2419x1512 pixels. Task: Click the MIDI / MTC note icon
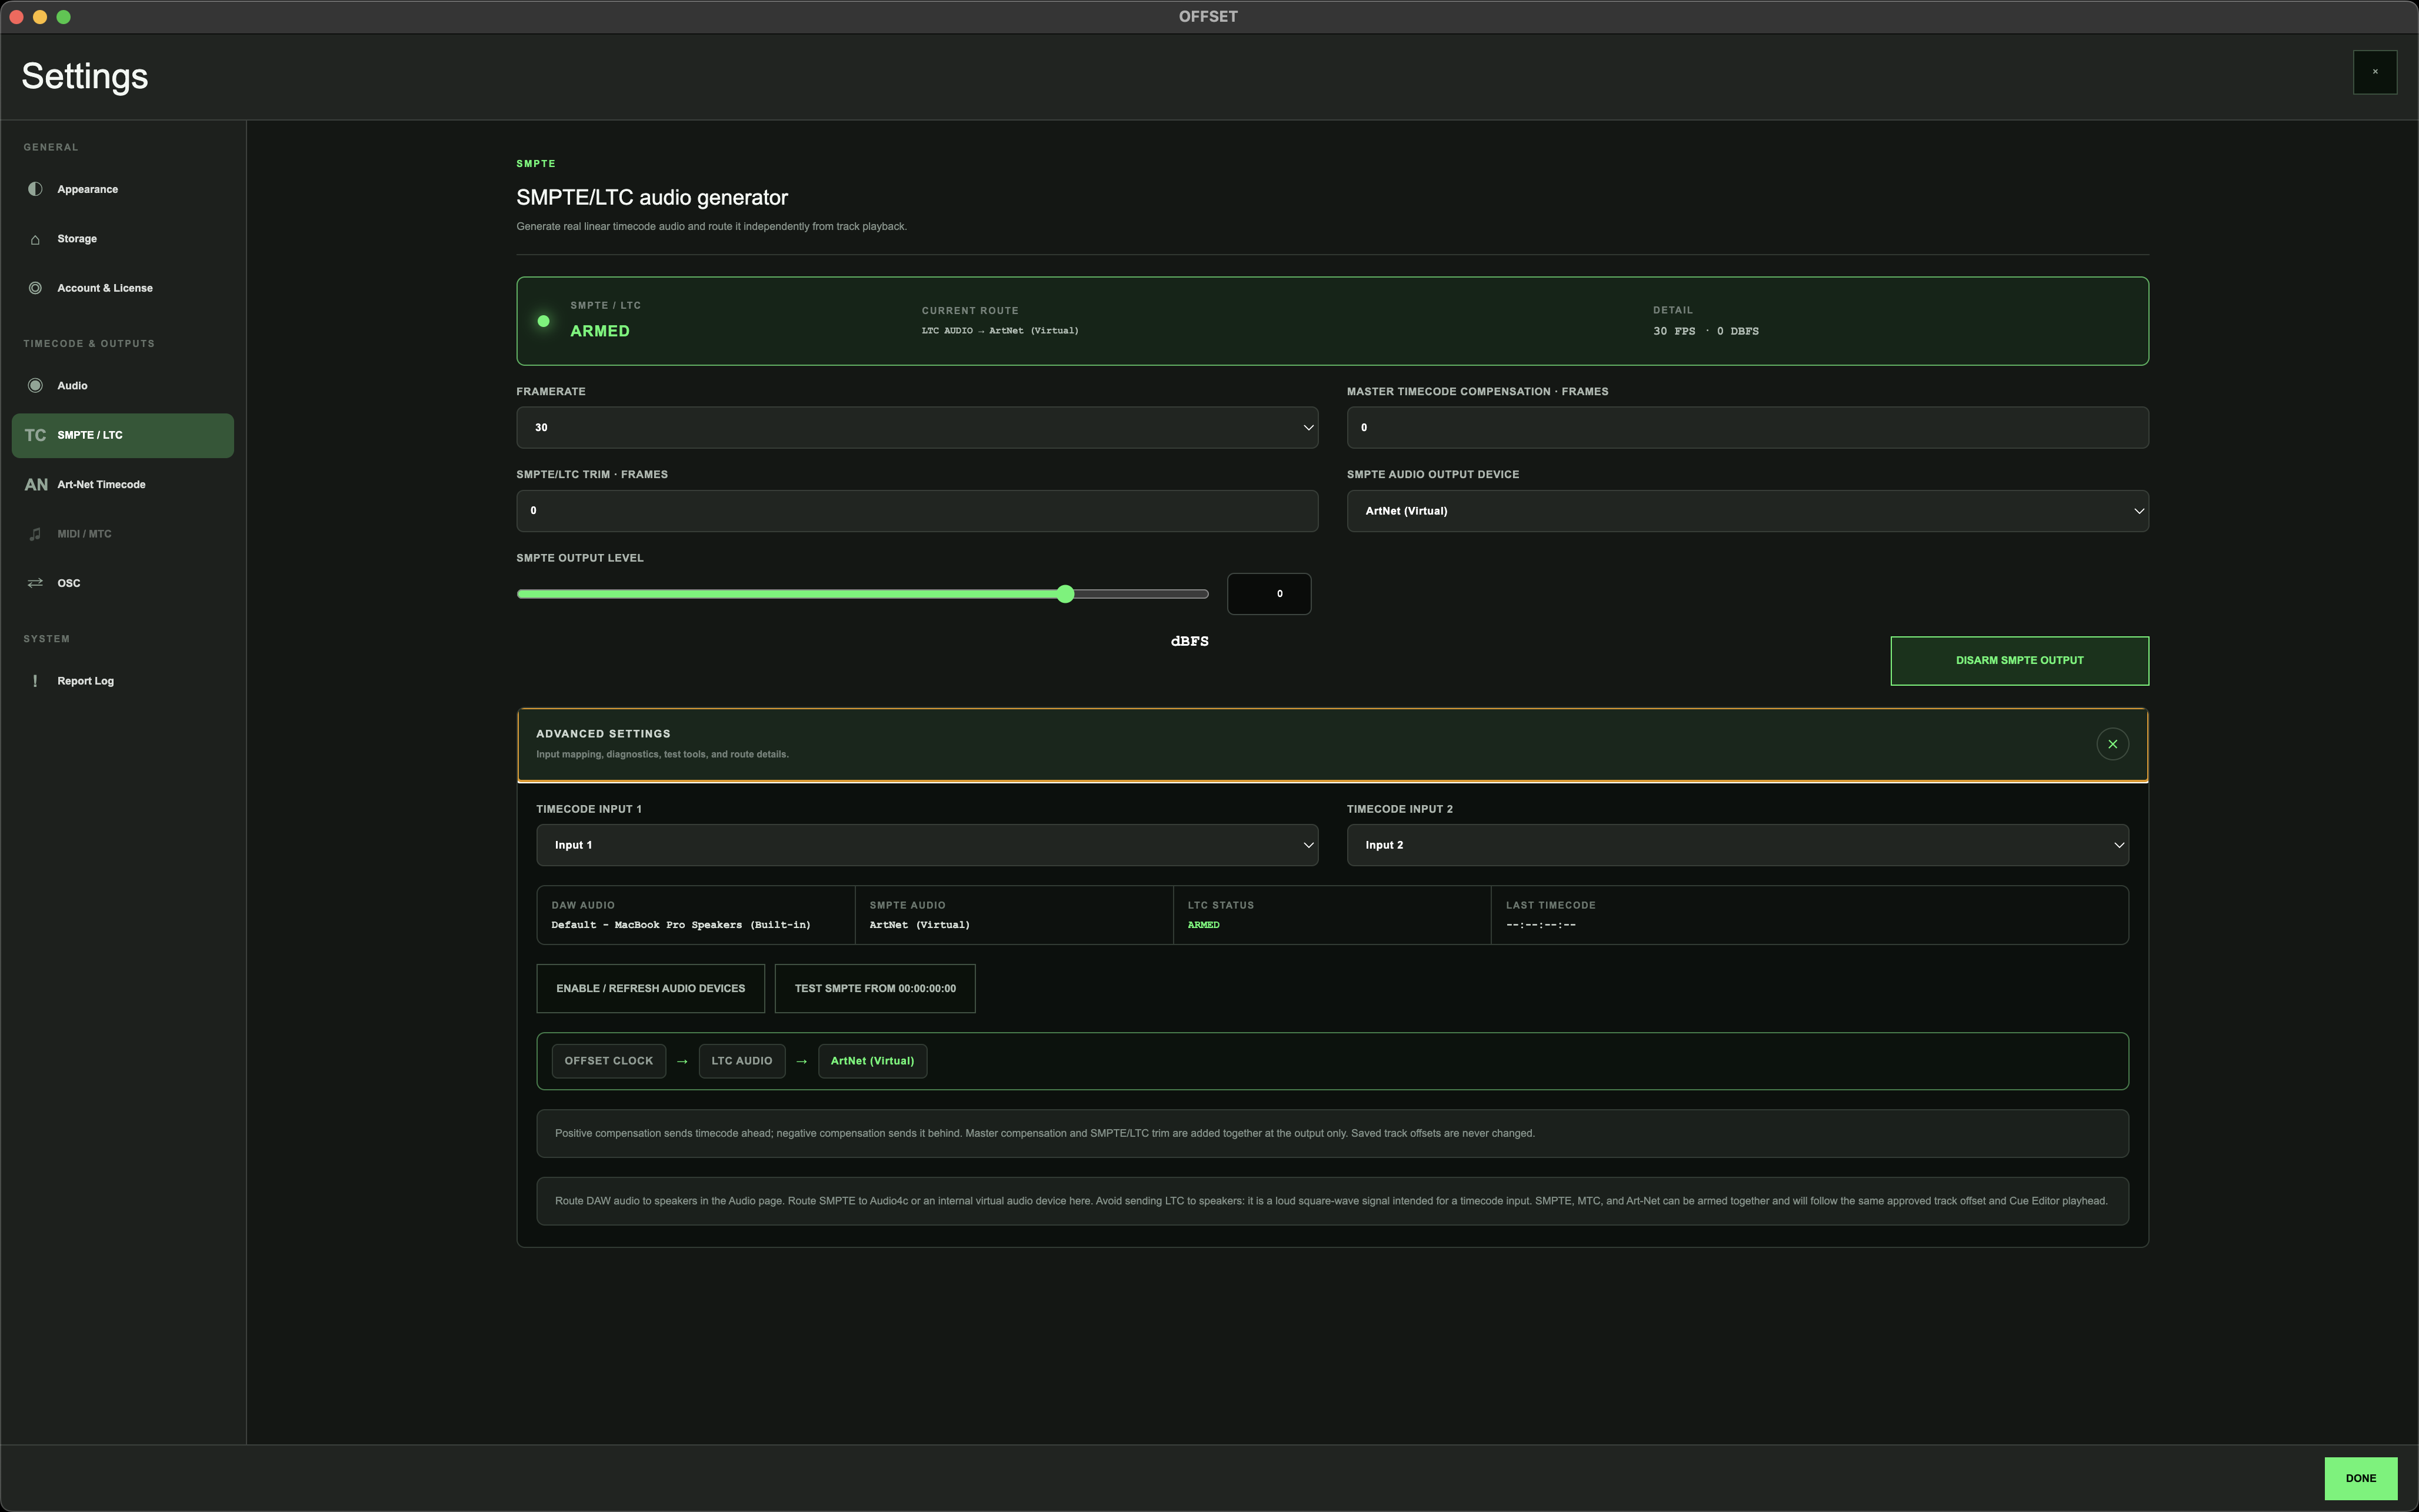coord(35,534)
